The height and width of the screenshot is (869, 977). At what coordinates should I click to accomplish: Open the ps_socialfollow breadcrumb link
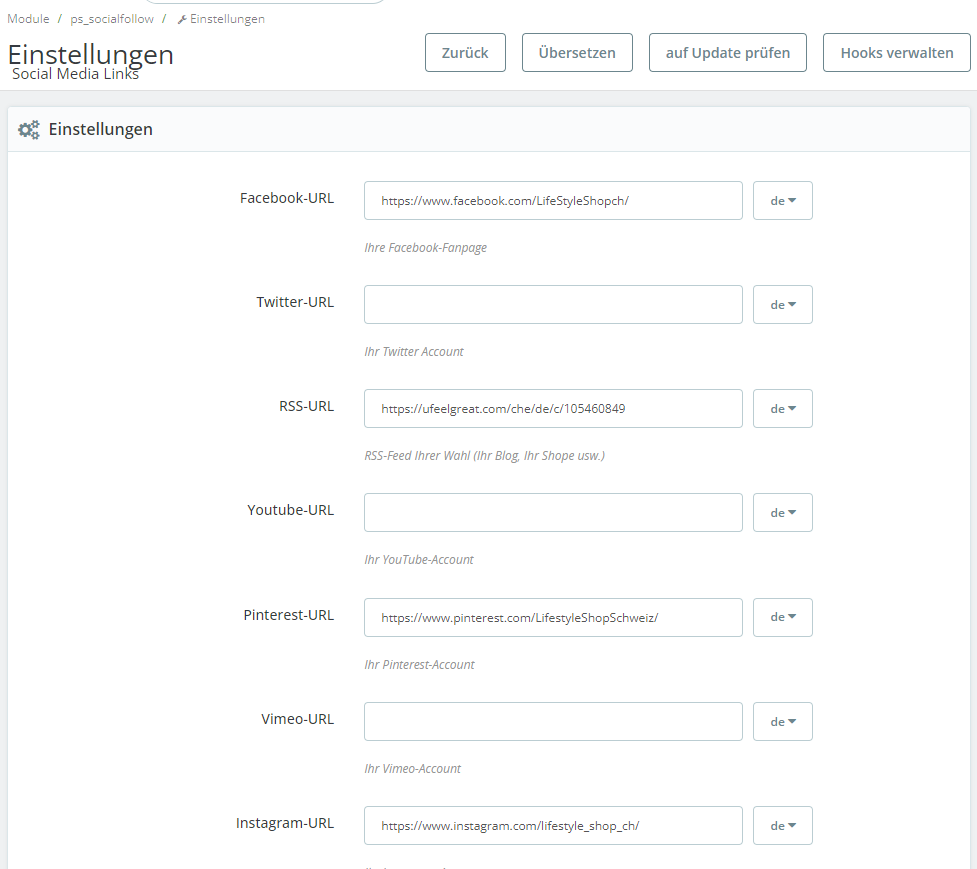tap(112, 19)
